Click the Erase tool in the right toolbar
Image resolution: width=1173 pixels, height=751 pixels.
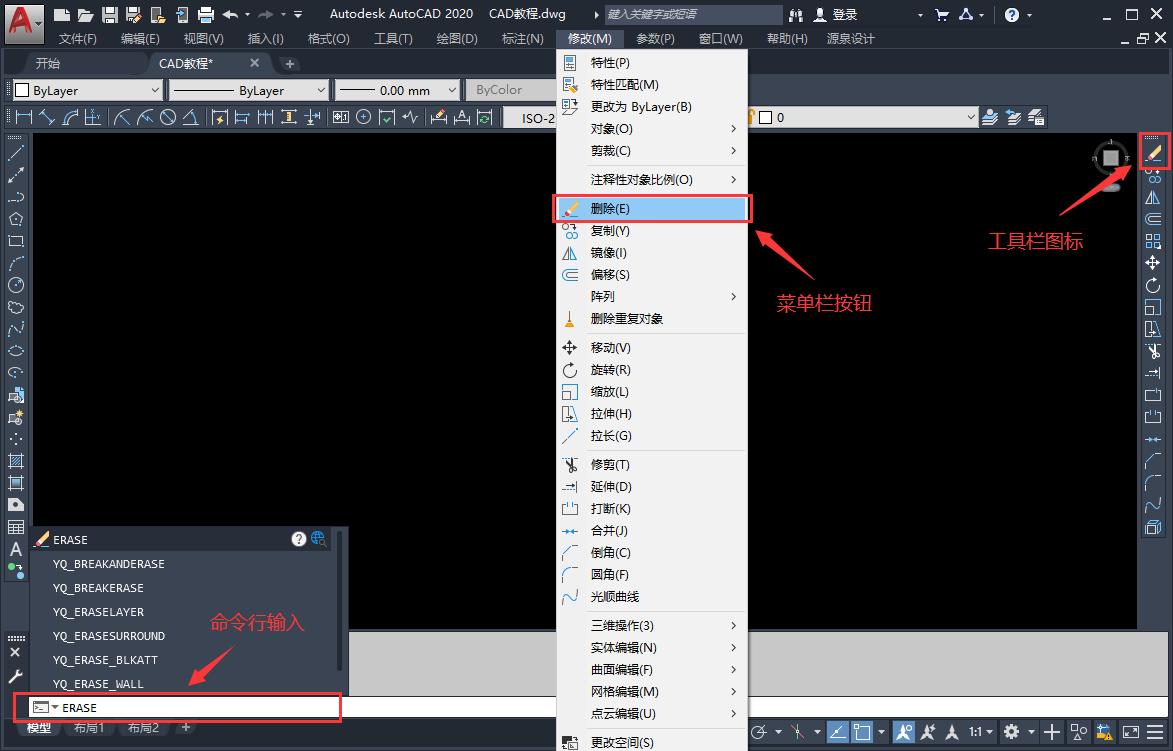tap(1153, 153)
